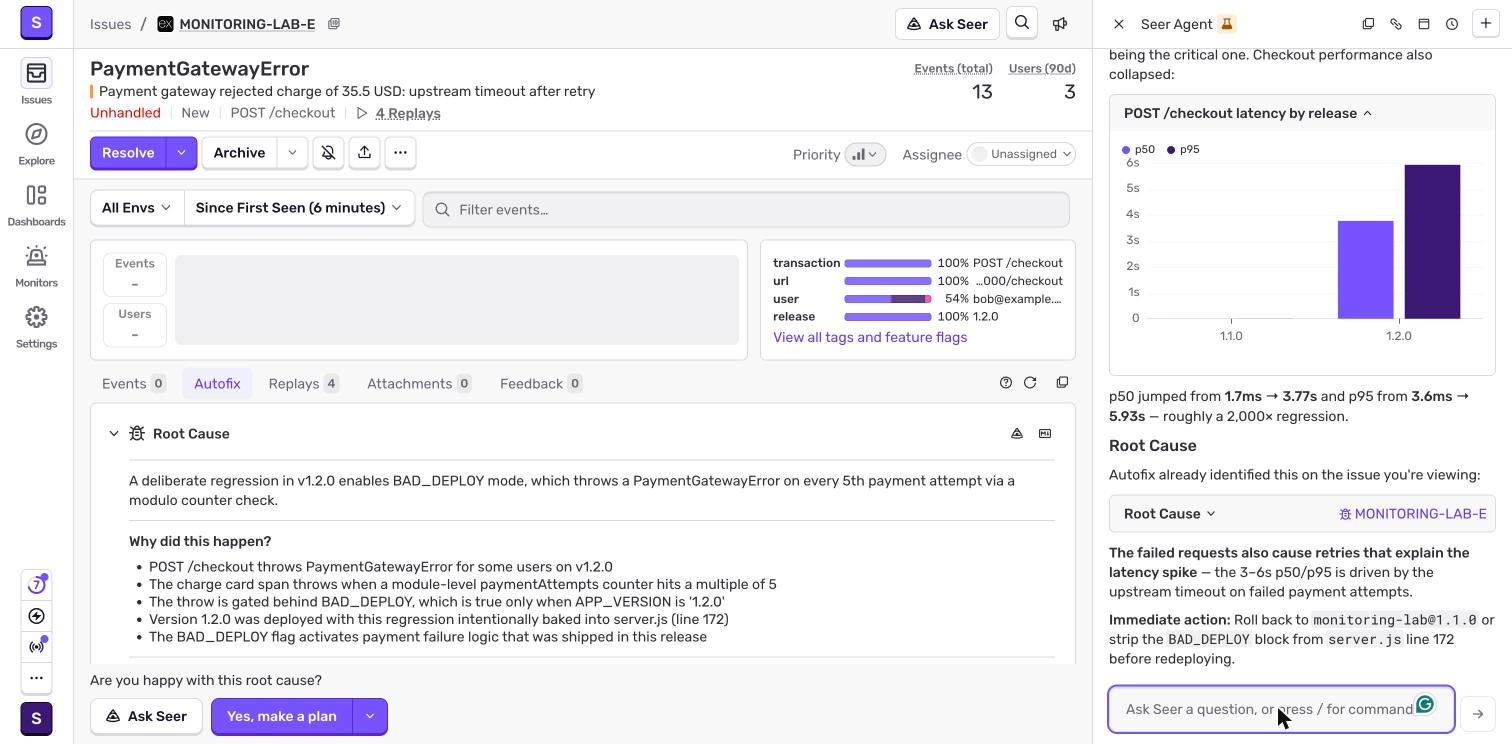Go to Dashboards in the sidebar
This screenshot has height=744, width=1512.
[x=36, y=204]
